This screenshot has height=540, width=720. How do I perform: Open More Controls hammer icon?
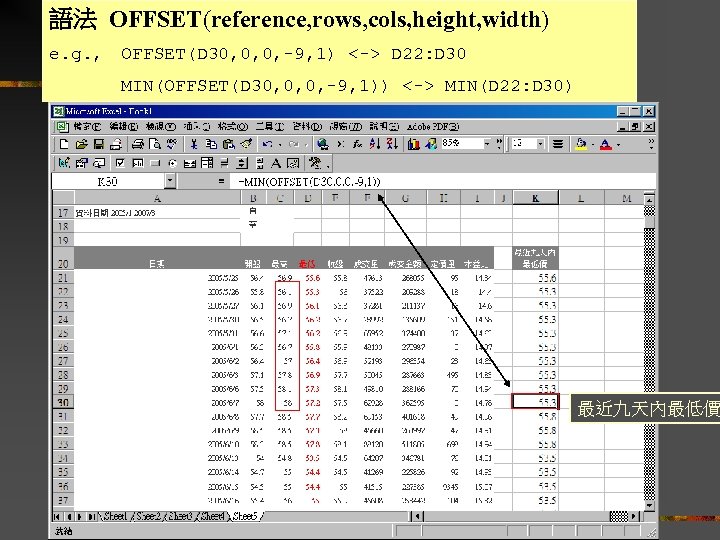[x=315, y=163]
